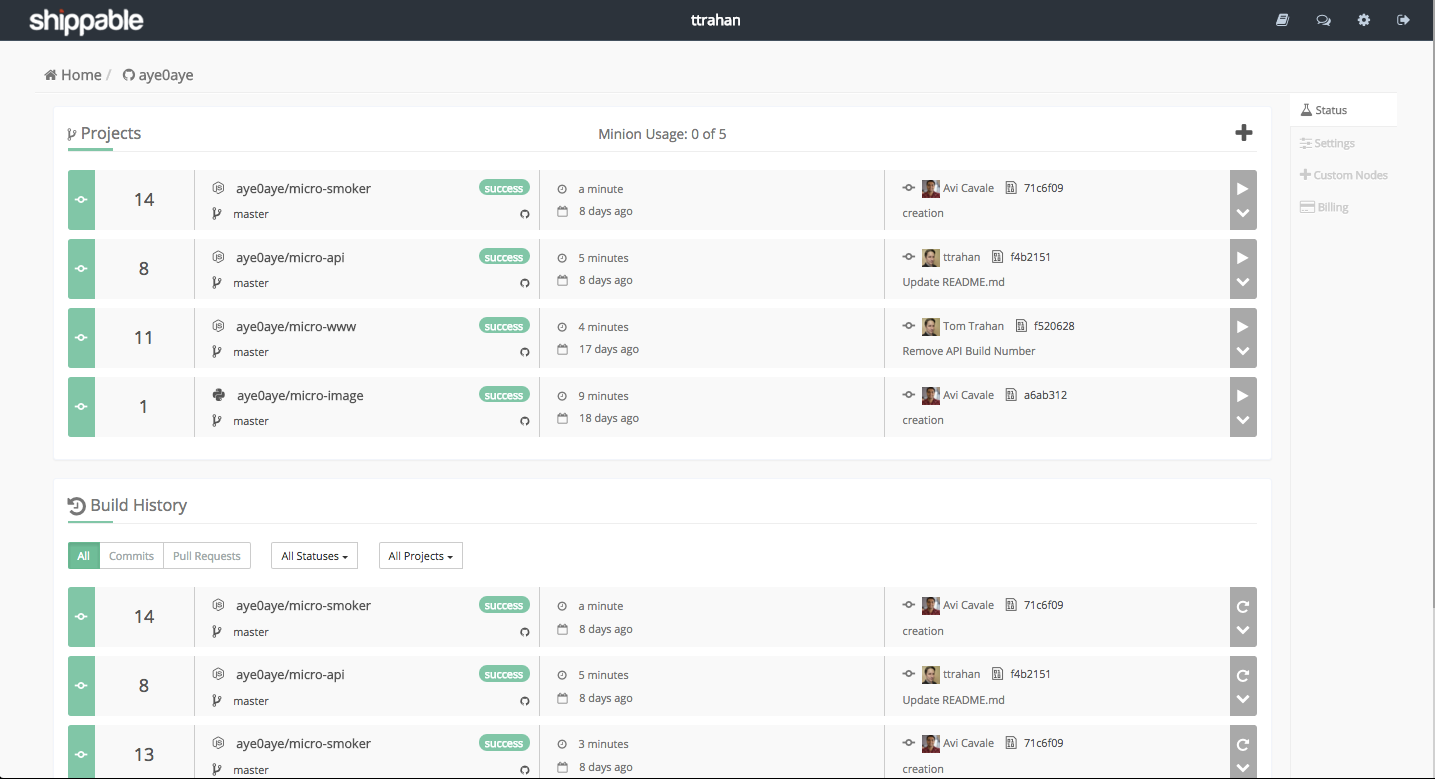The image size is (1435, 779).
Task: Open commit a6ab312 link
Action: click(1045, 395)
